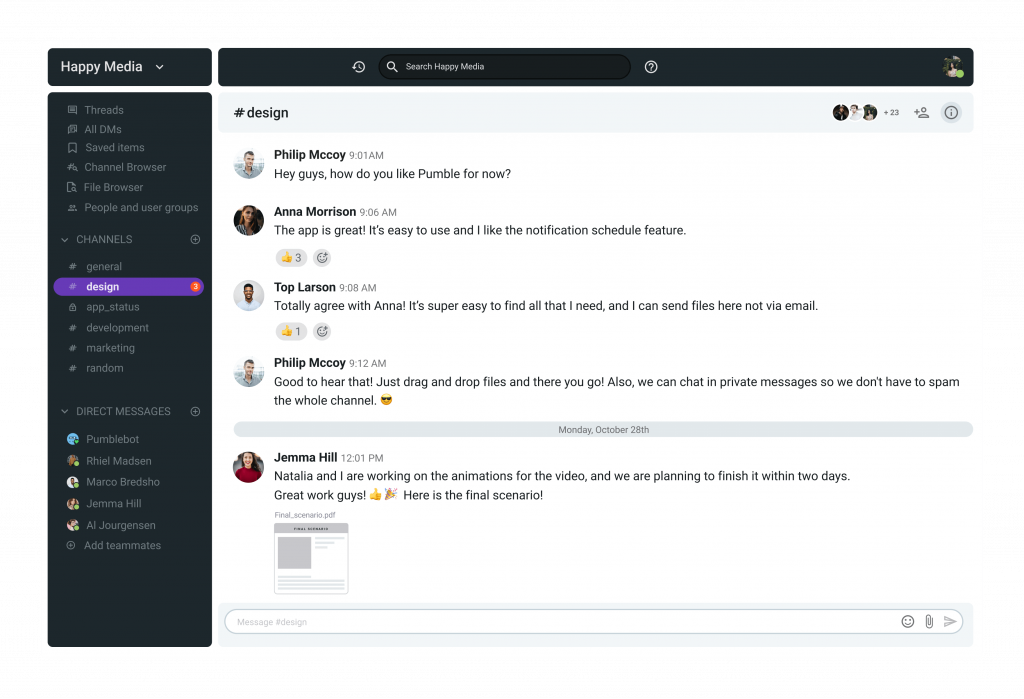The height and width of the screenshot is (699, 1024).
Task: Click the member avatars group in header
Action: point(855,112)
